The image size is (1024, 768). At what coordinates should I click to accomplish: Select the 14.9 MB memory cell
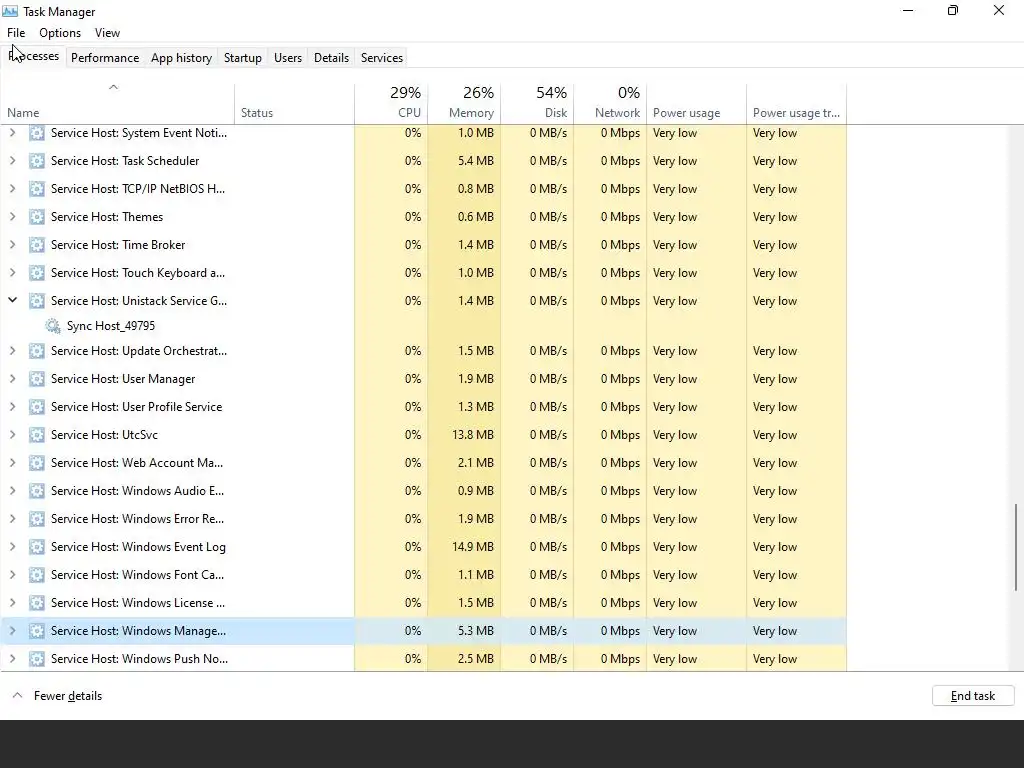[464, 547]
